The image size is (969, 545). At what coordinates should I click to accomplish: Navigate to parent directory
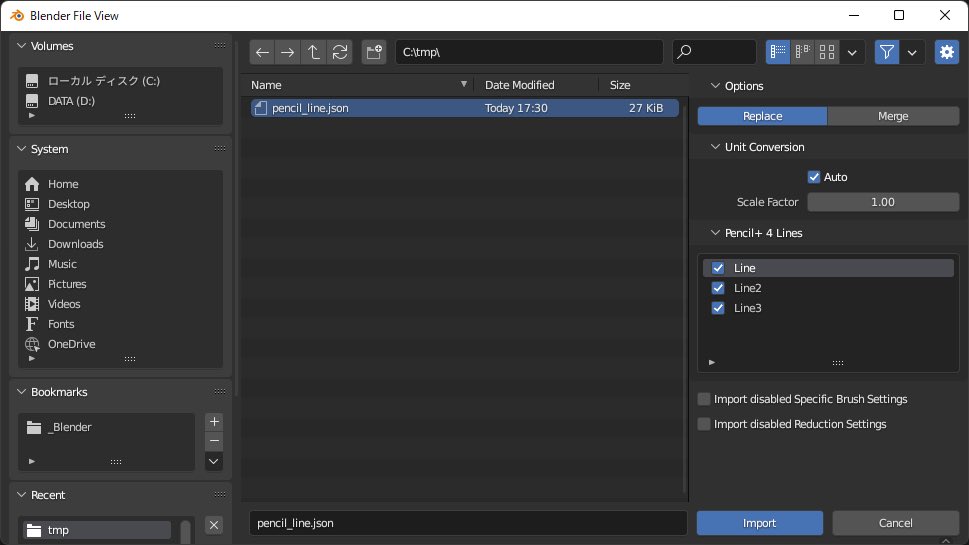point(314,52)
